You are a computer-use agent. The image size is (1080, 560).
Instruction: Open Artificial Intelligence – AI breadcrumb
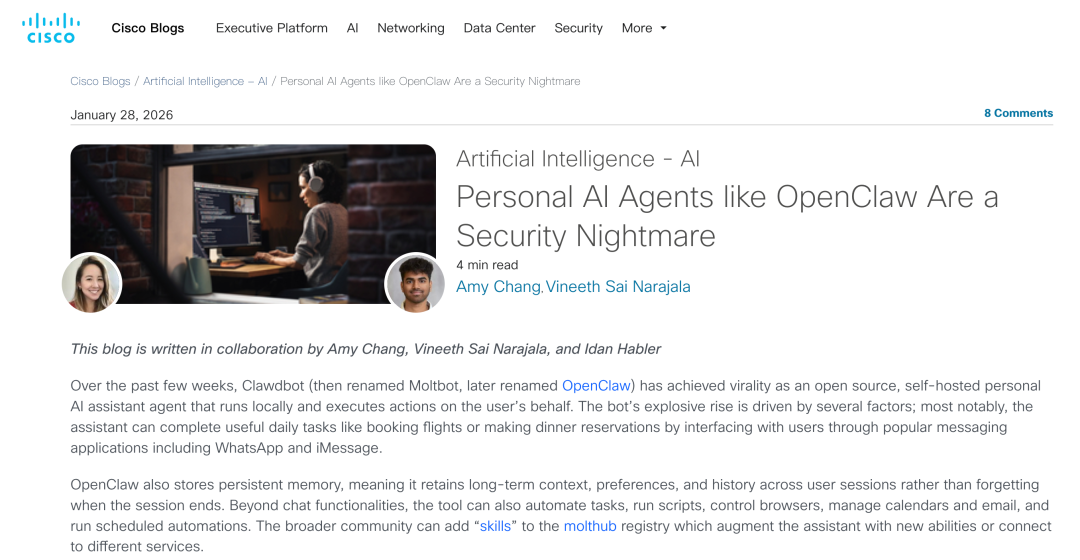[x=205, y=81]
